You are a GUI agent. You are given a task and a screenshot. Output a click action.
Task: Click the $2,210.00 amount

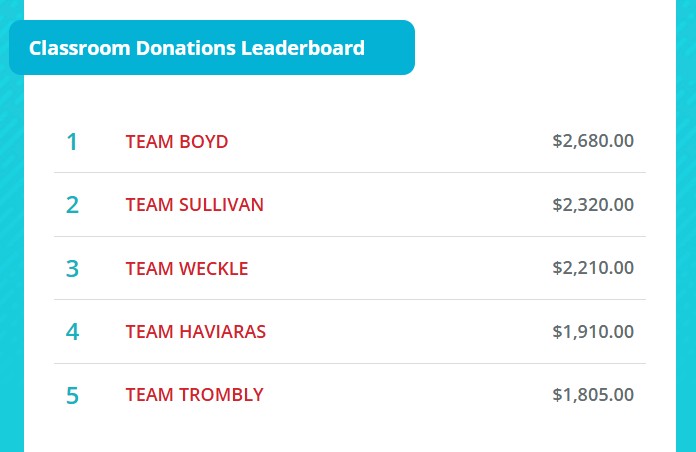[593, 268]
